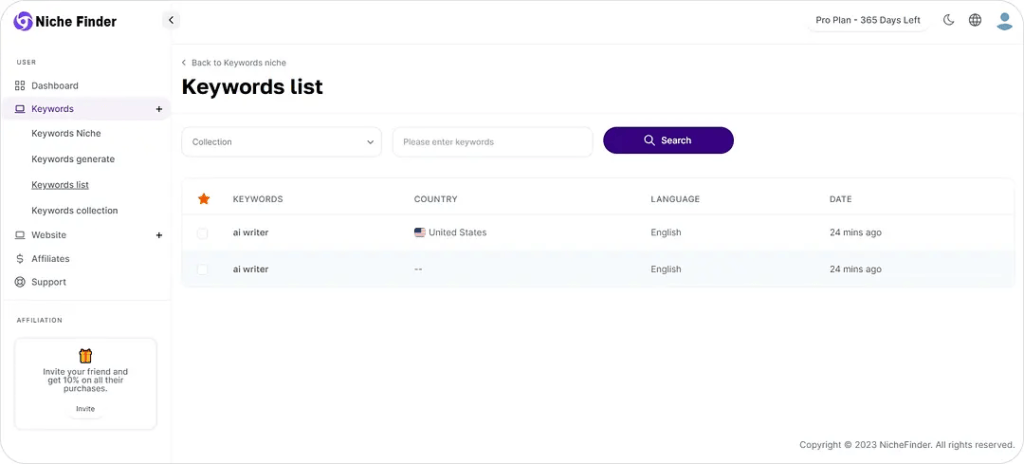
Task: Click the Niche Finder logo icon
Action: coord(23,21)
